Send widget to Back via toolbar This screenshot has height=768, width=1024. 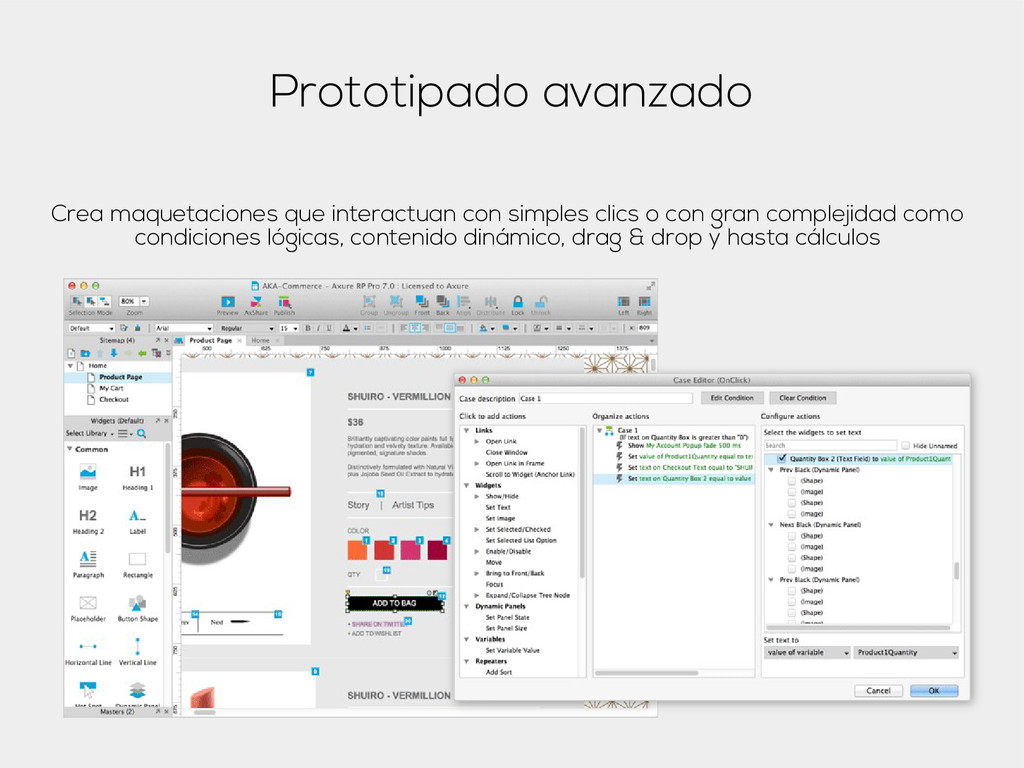click(x=443, y=302)
